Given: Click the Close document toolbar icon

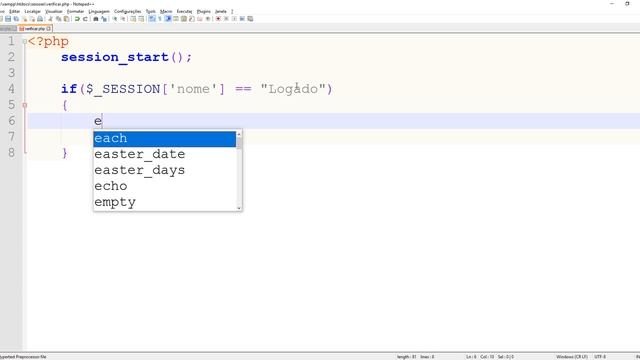Looking at the screenshot, I should click(x=25, y=19).
